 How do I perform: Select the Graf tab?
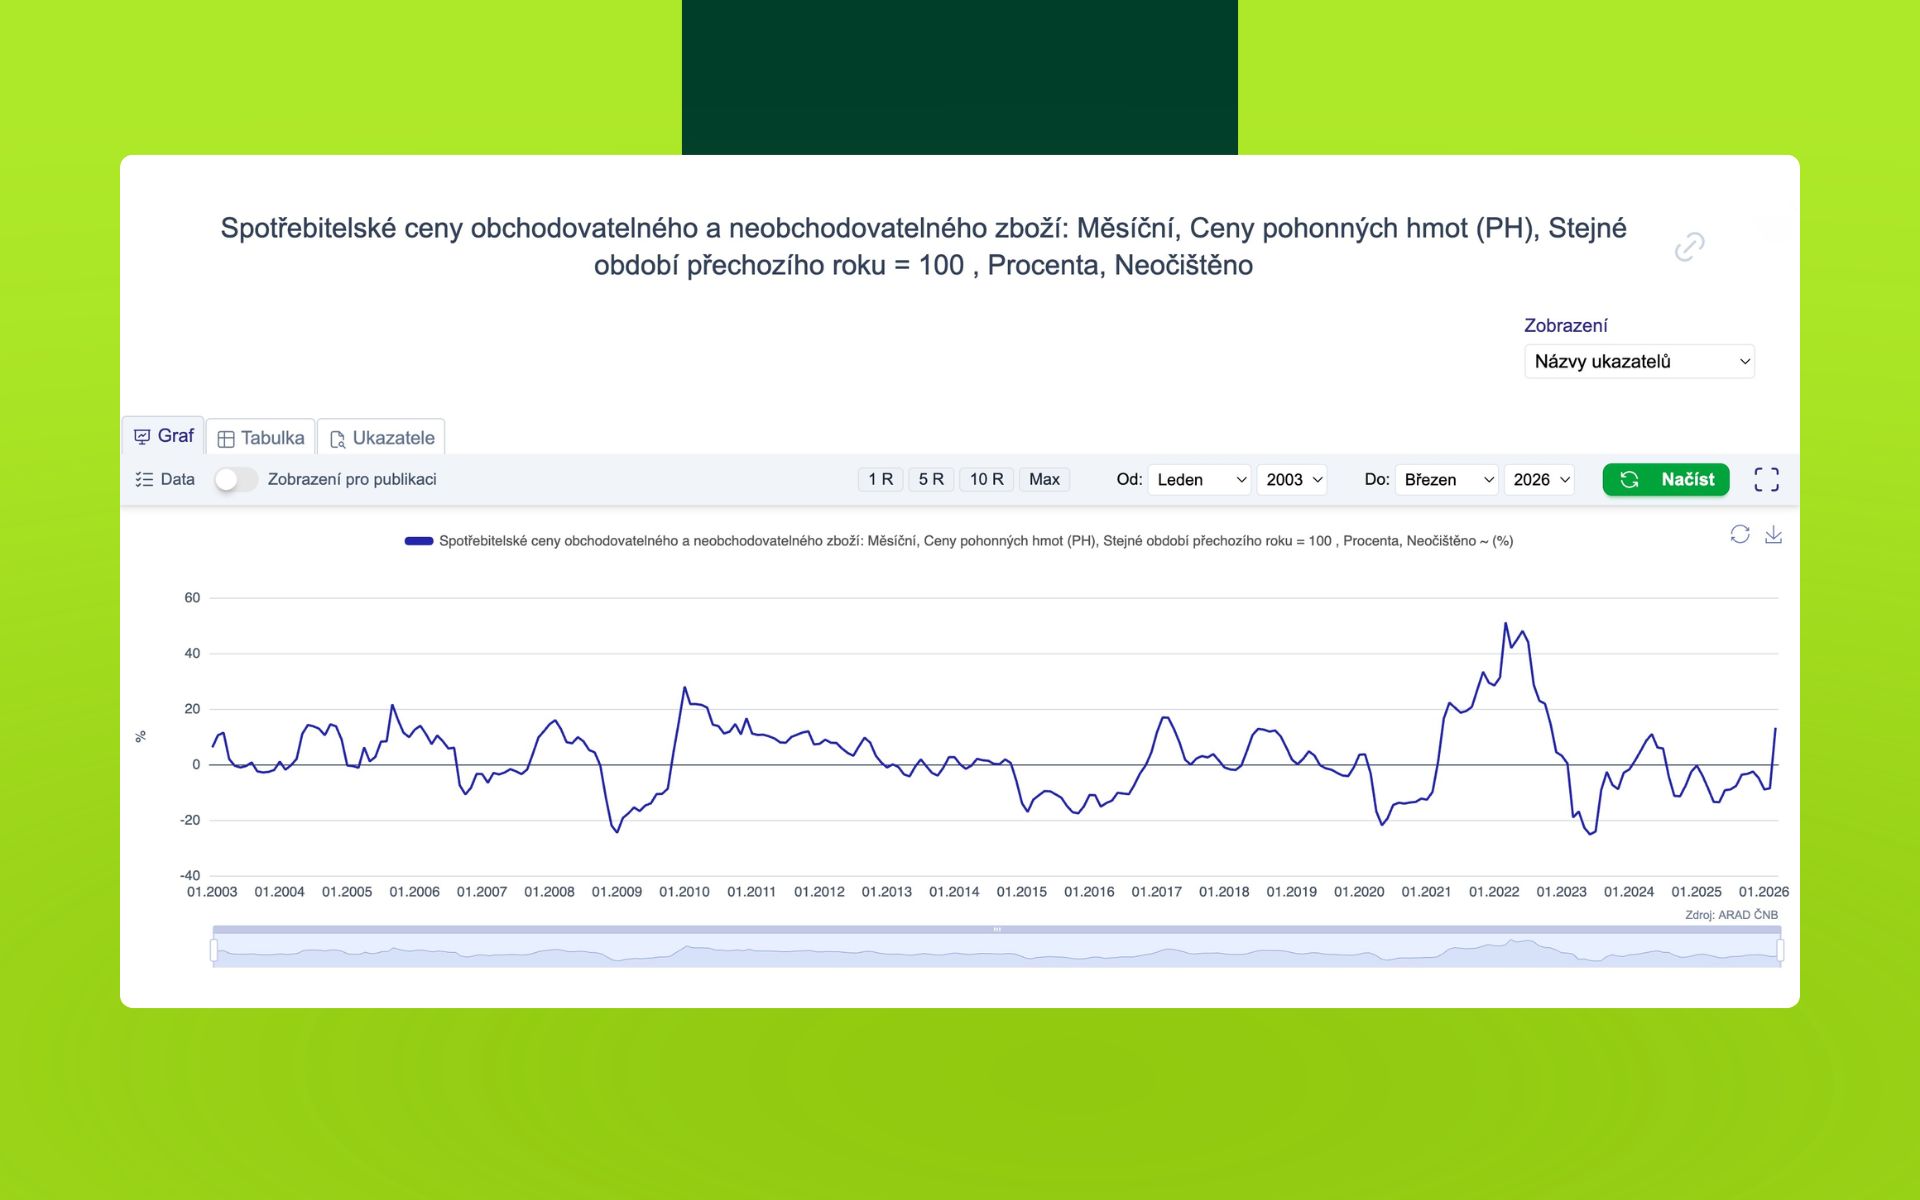(164, 436)
